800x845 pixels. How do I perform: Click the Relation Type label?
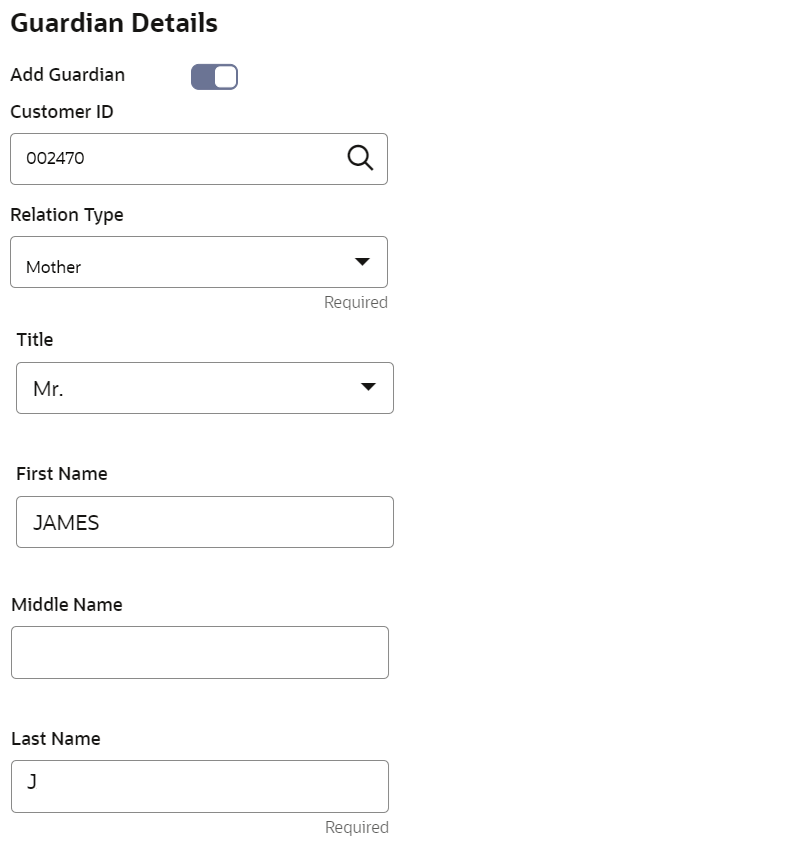(67, 215)
